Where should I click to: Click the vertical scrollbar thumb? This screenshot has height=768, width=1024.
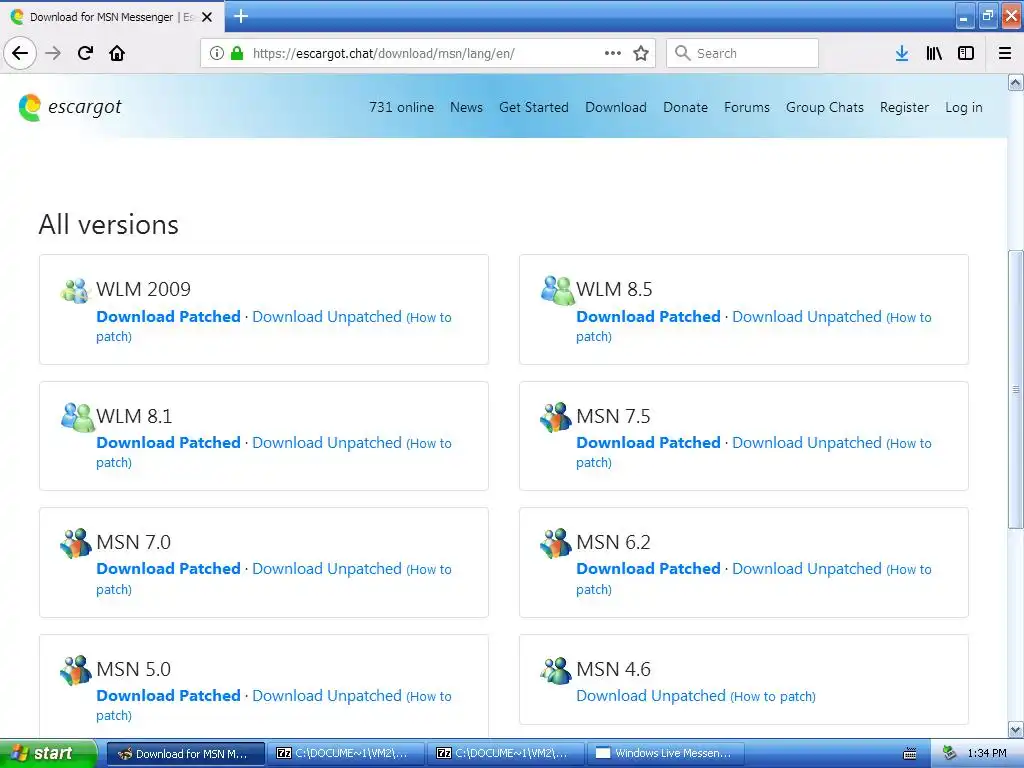click(1016, 389)
